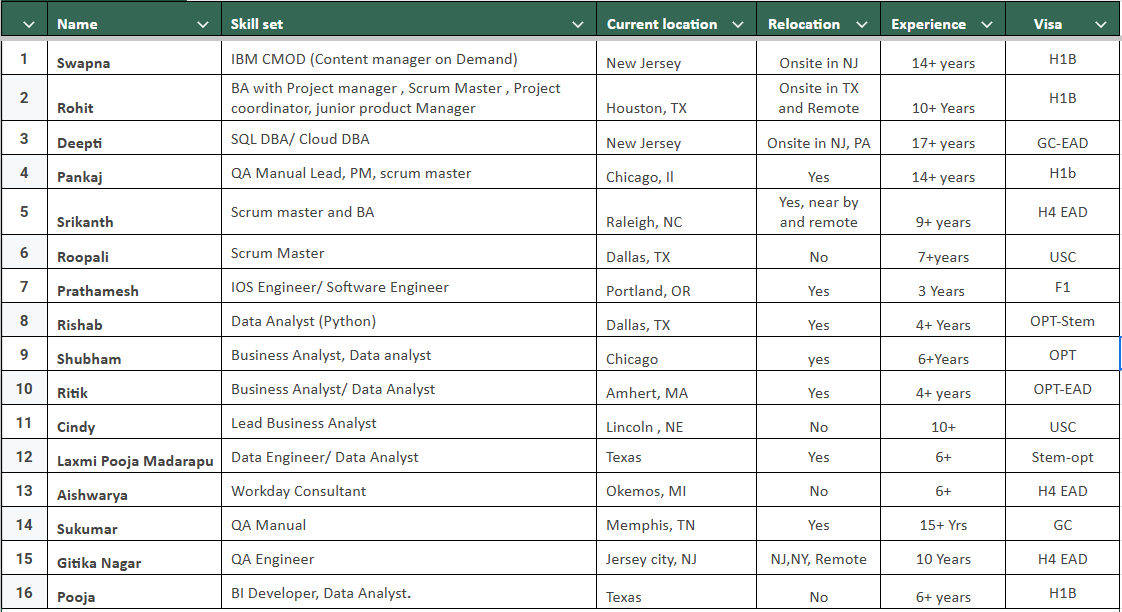This screenshot has width=1122, height=612.
Task: Click the NJ,NY, Remote relocation cell
Action: [818, 559]
